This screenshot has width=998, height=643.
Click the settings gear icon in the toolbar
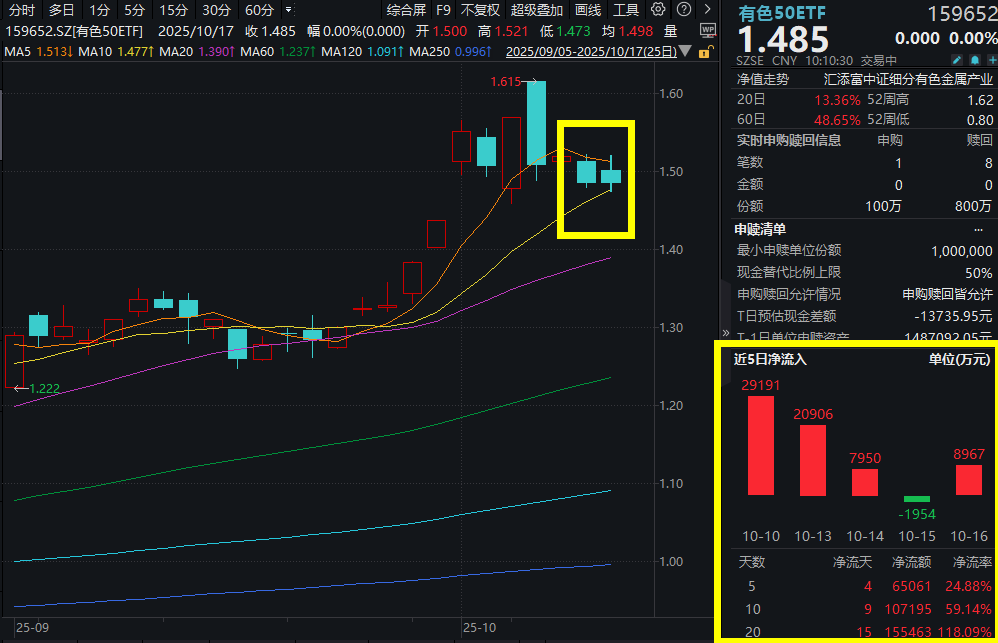[657, 8]
